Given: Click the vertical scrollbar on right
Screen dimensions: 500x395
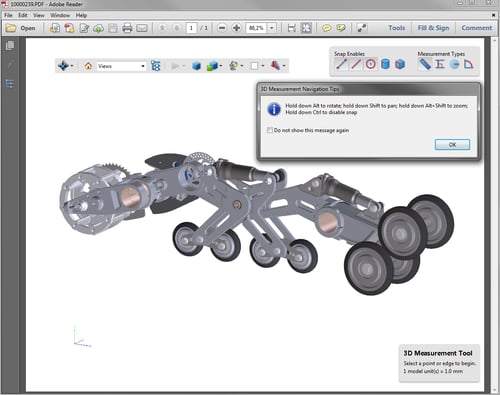Looking at the screenshot, I should [x=494, y=215].
